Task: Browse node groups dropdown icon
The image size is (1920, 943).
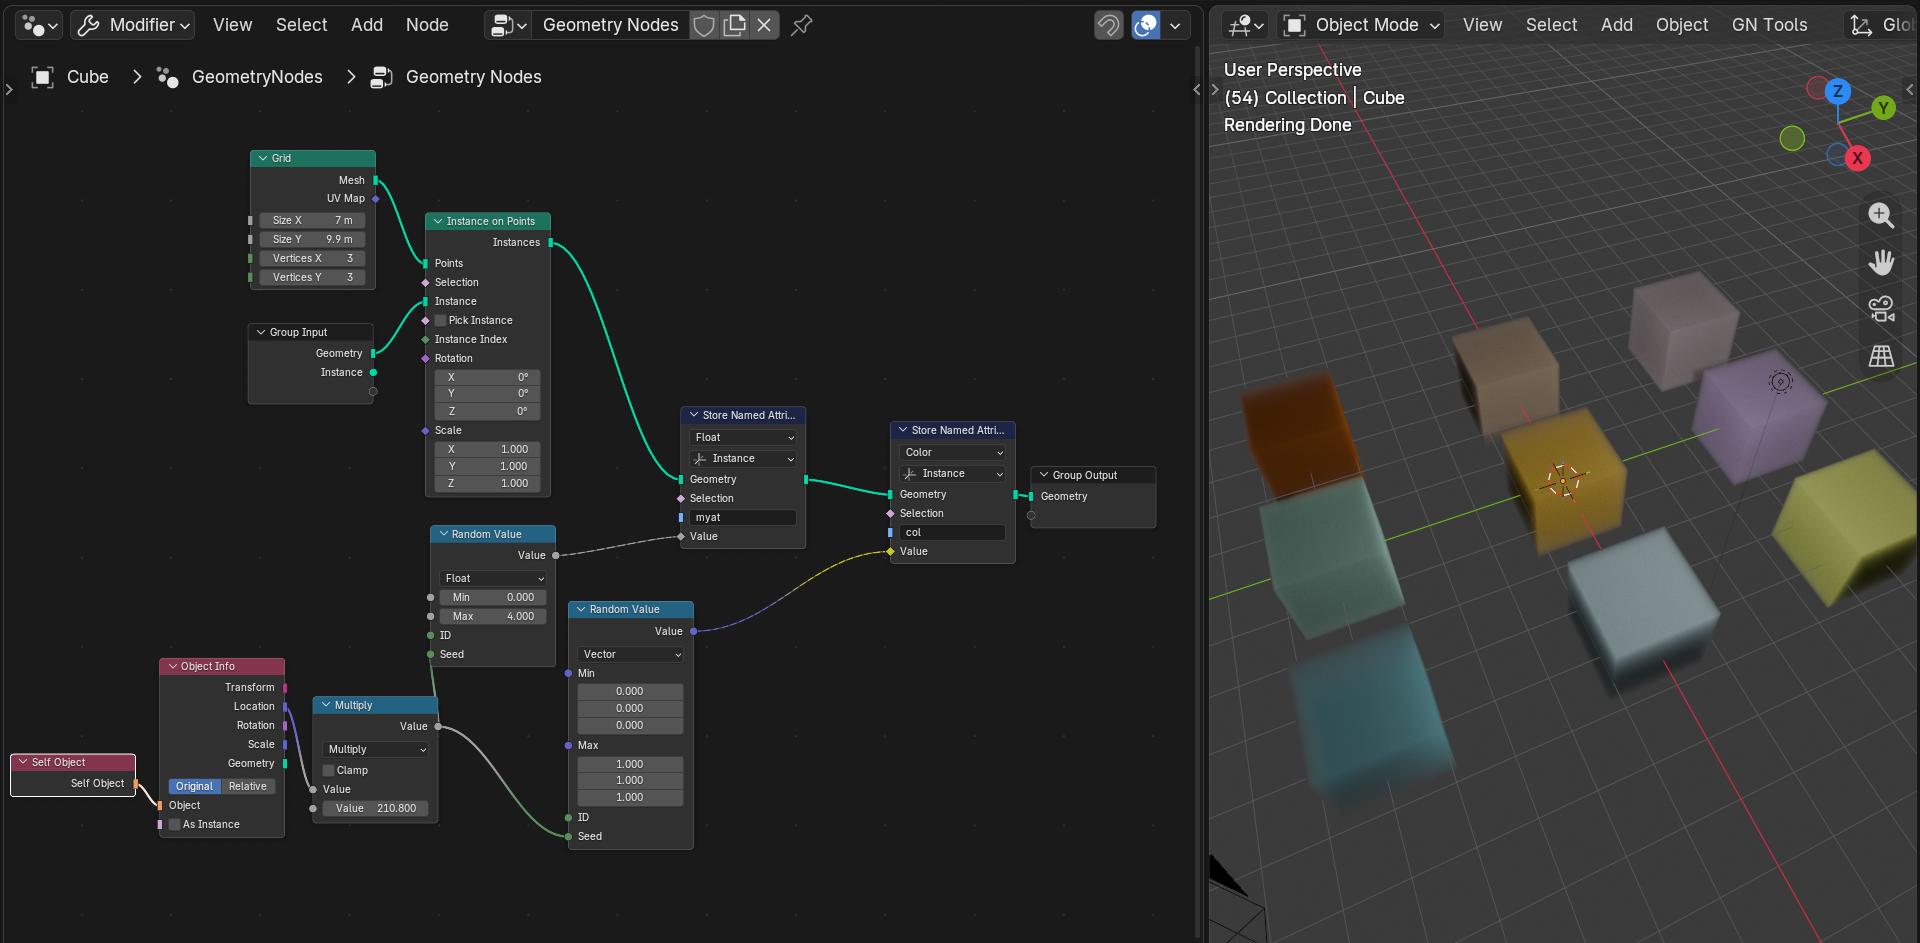Action: 508,25
